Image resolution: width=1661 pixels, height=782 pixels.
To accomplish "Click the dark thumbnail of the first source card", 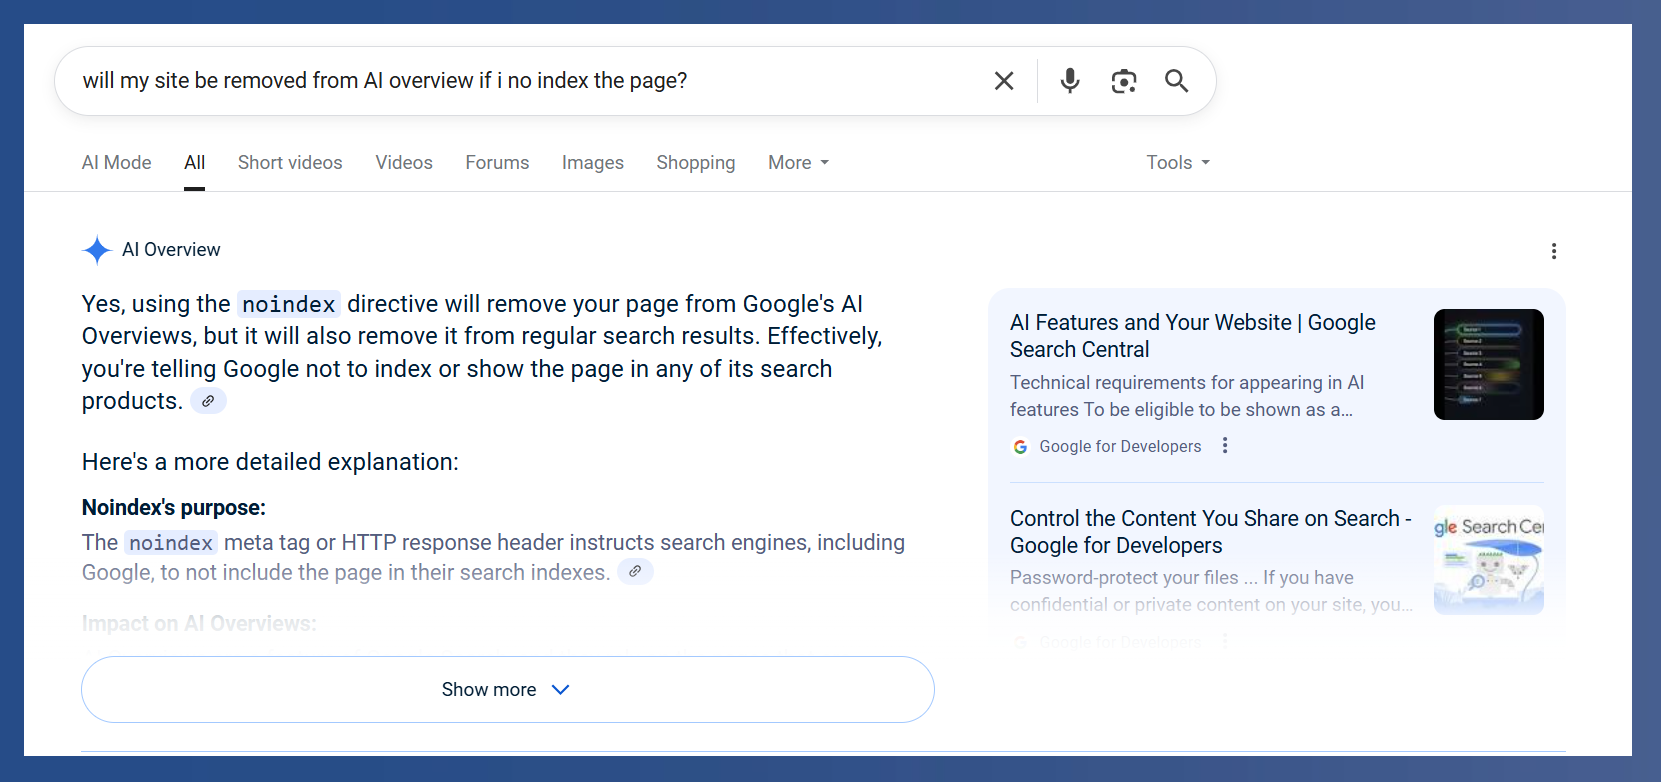I will point(1489,364).
